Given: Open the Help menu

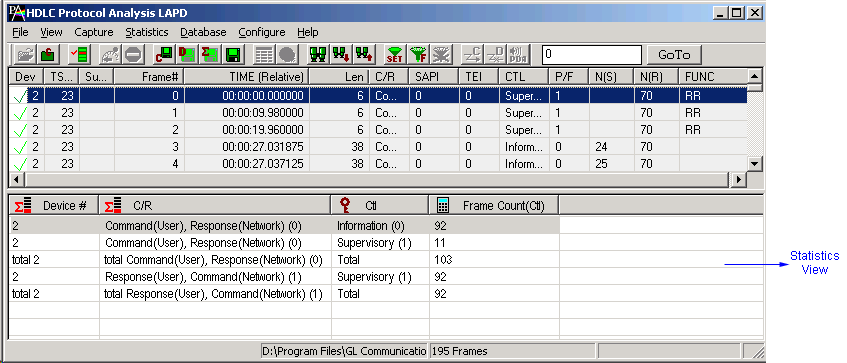Looking at the screenshot, I should (308, 32).
